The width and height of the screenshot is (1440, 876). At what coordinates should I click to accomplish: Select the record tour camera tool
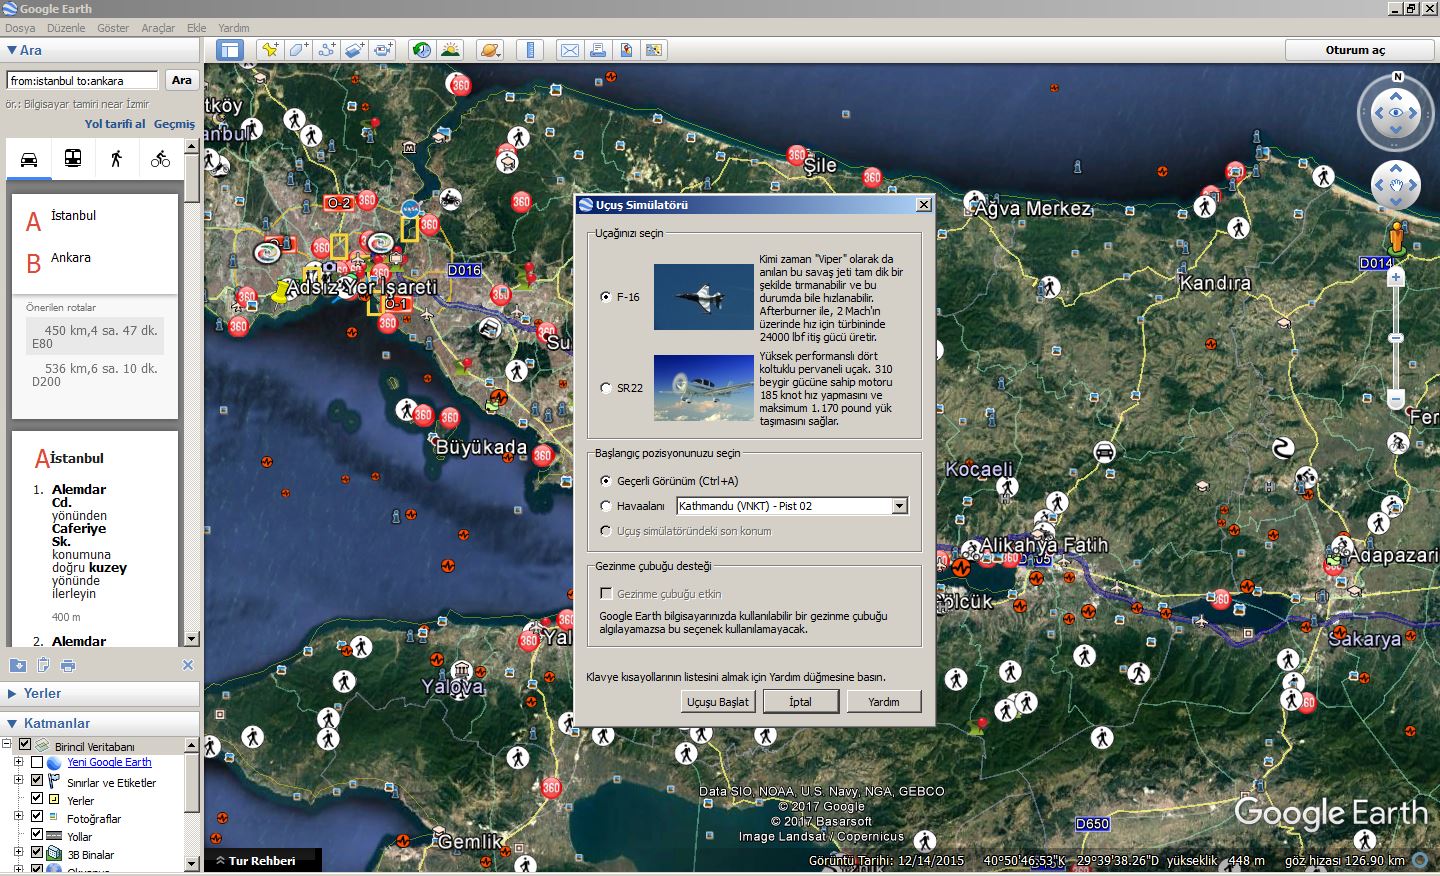pos(383,50)
